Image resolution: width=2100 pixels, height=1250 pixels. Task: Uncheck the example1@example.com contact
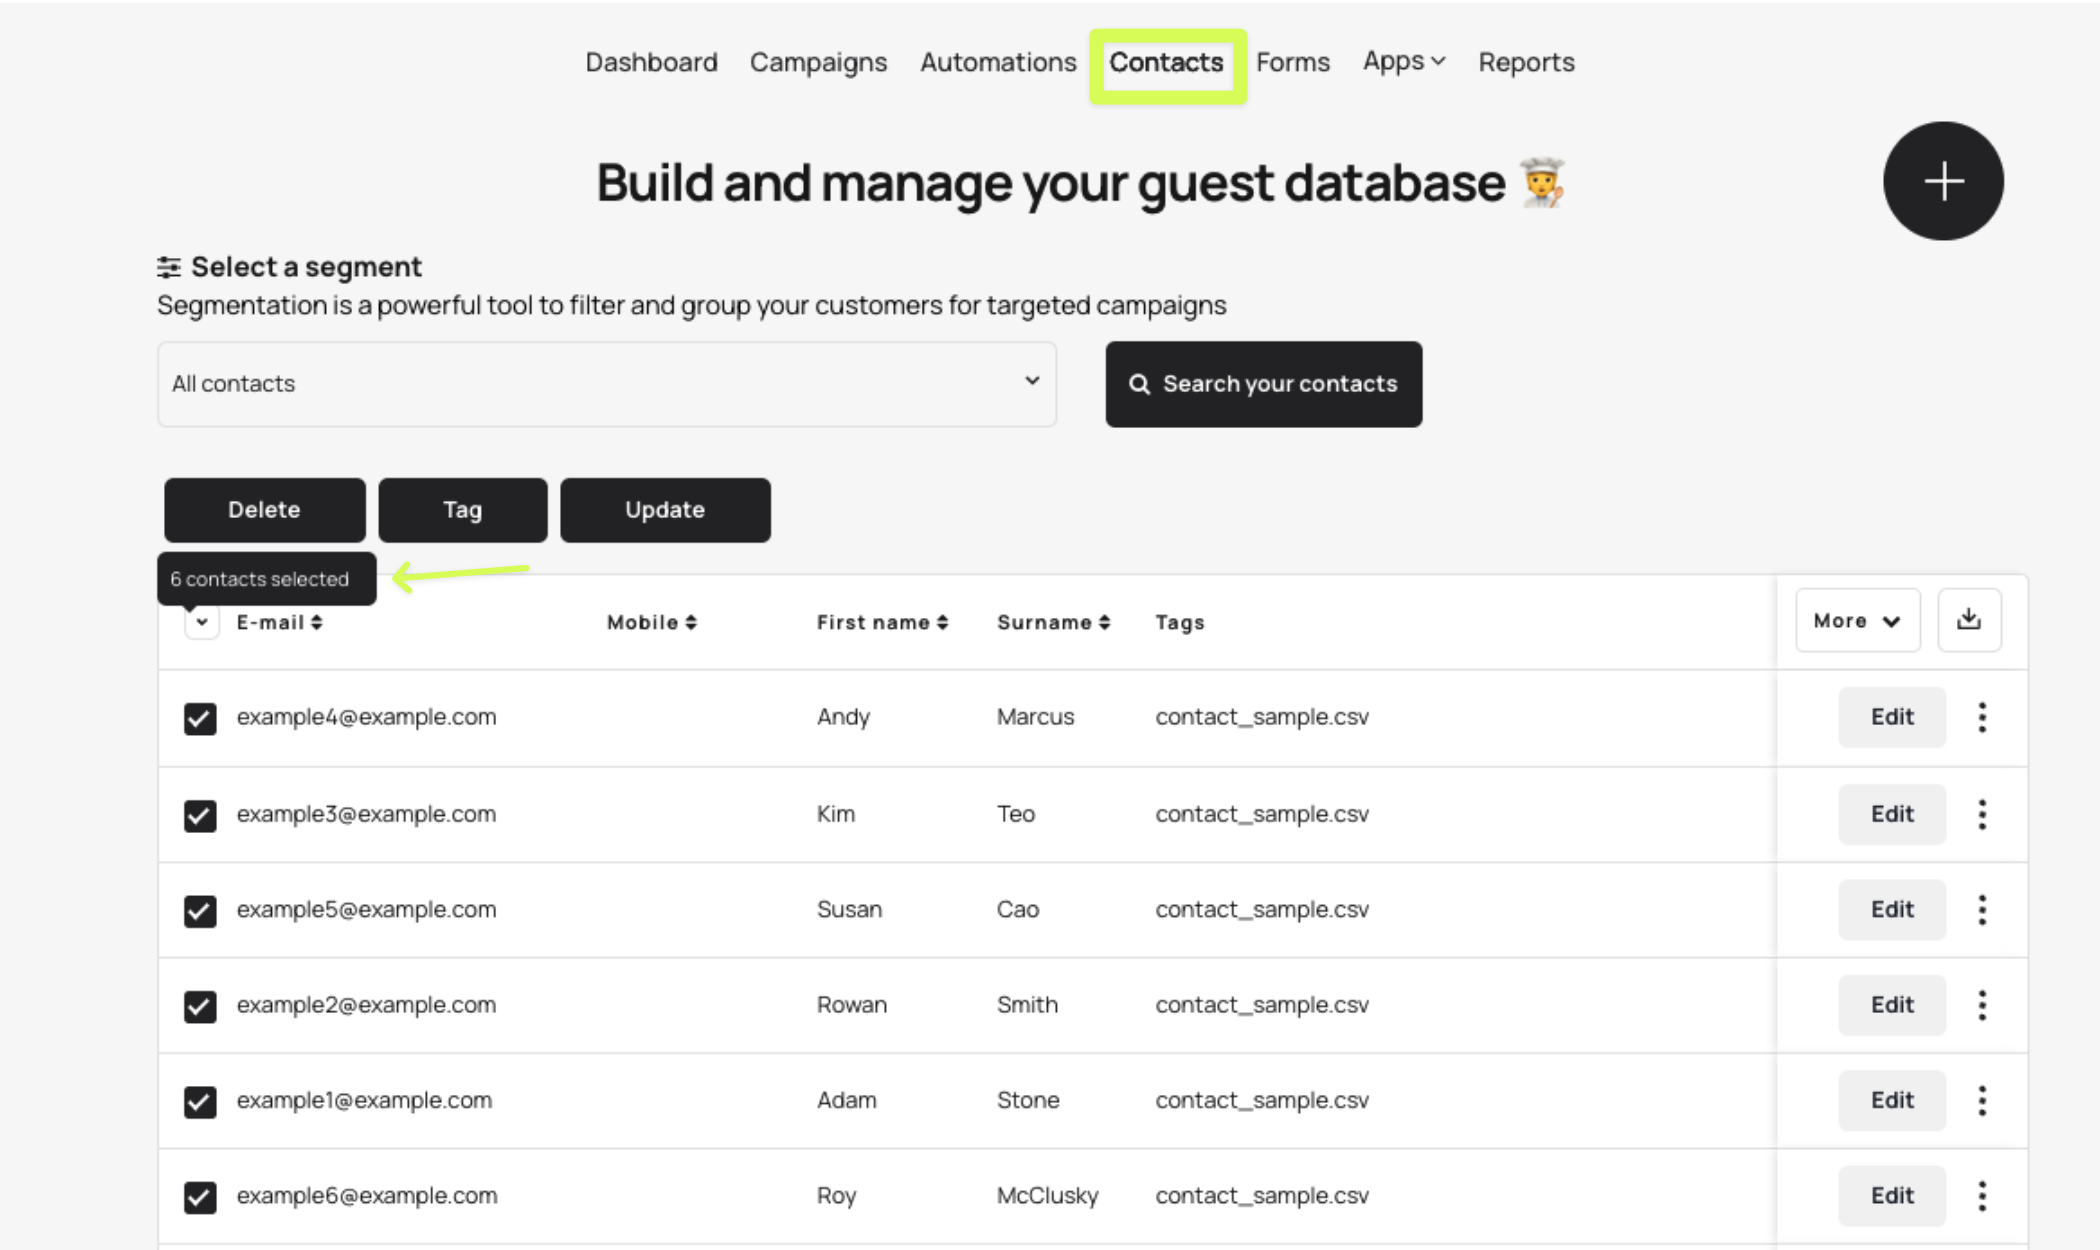200,1102
